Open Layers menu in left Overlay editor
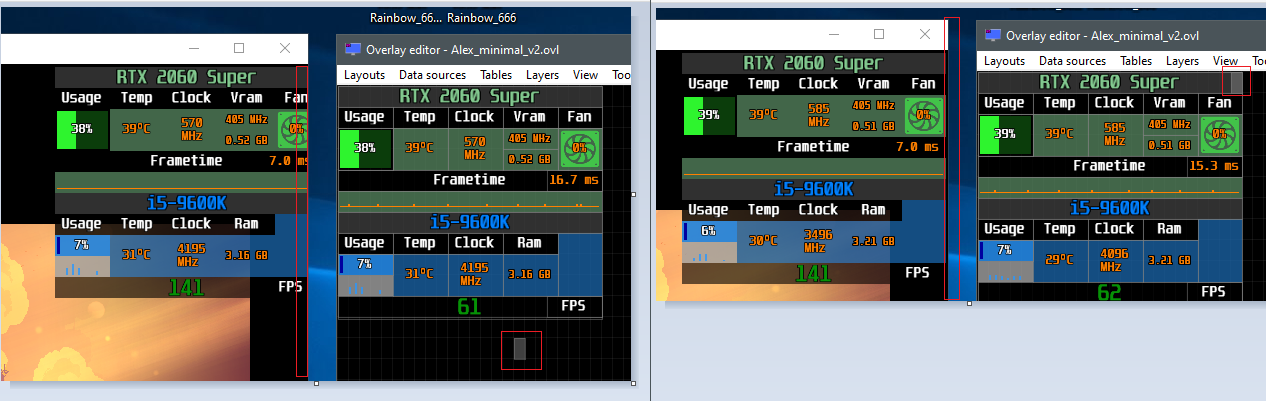The image size is (1266, 401). pyautogui.click(x=543, y=75)
